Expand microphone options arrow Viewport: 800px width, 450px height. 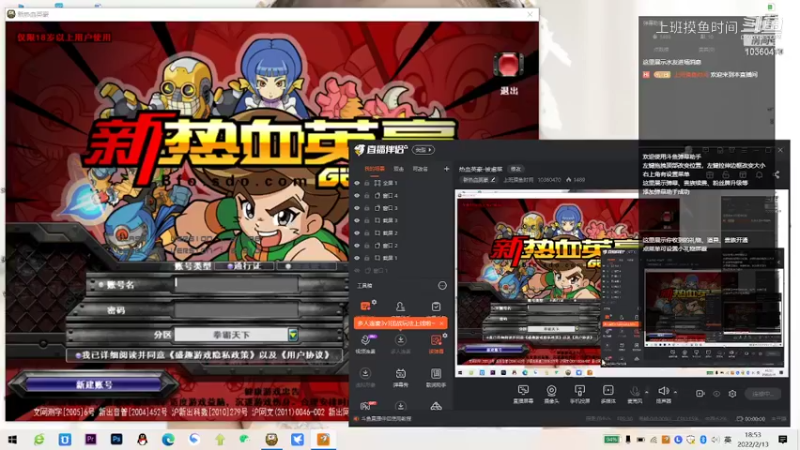646,392
